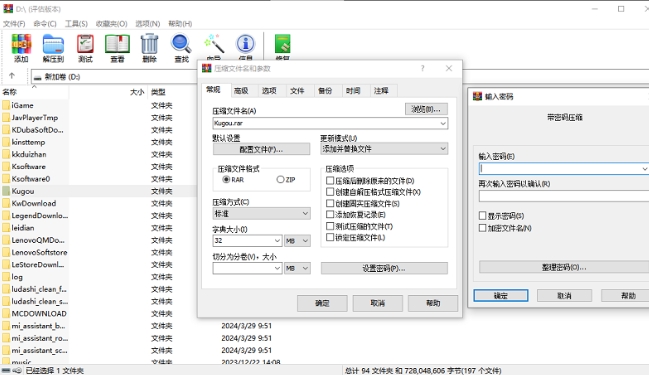649x375 pixels.
Task: Click 取消 in the archive dialog
Action: 377,303
